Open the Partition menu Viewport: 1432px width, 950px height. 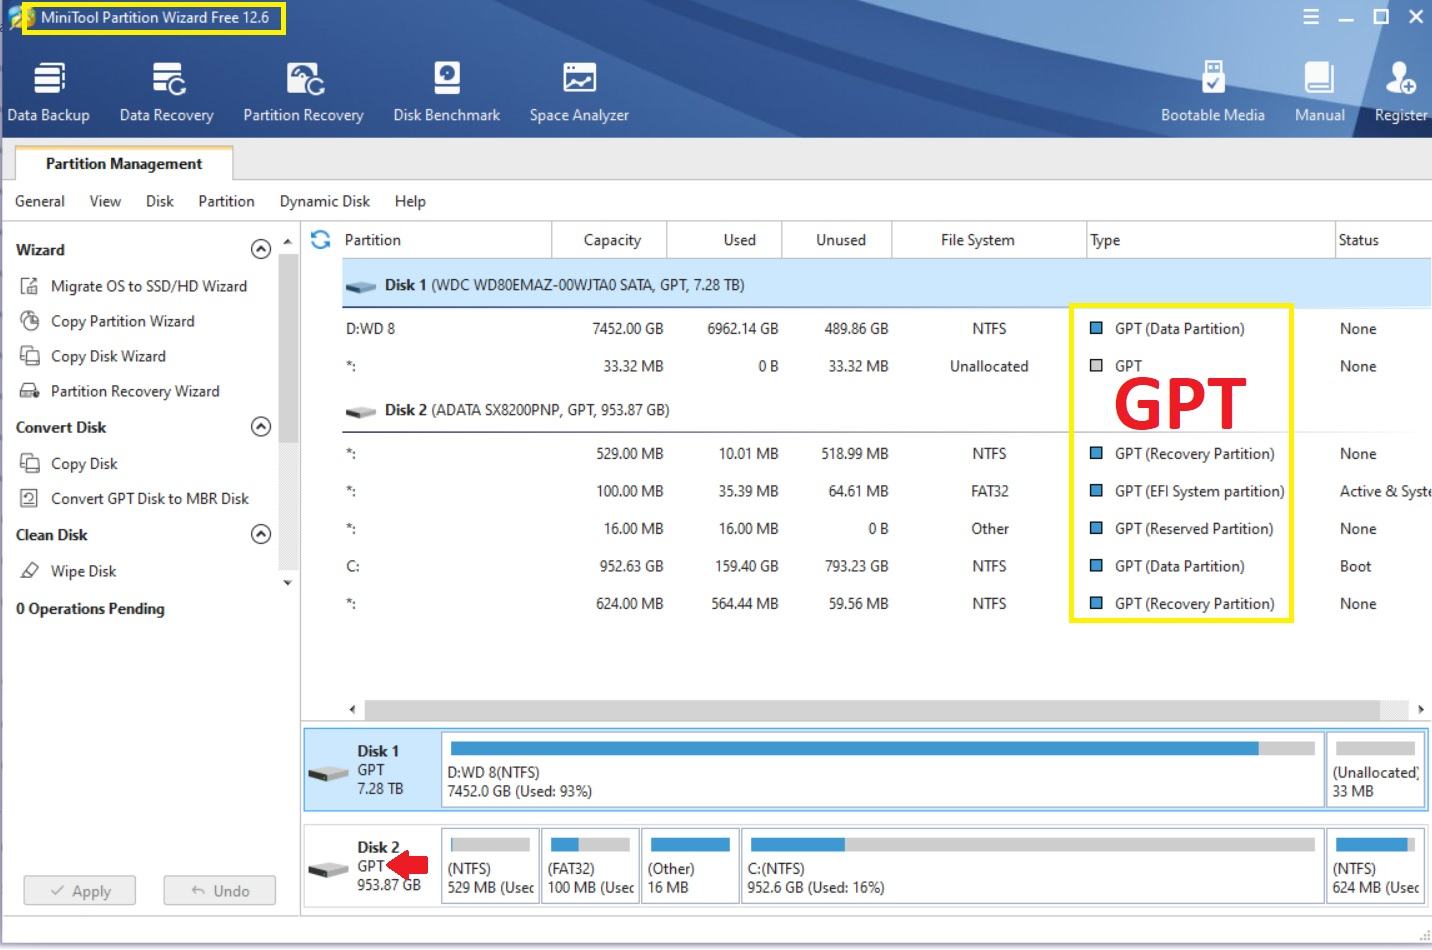click(226, 201)
